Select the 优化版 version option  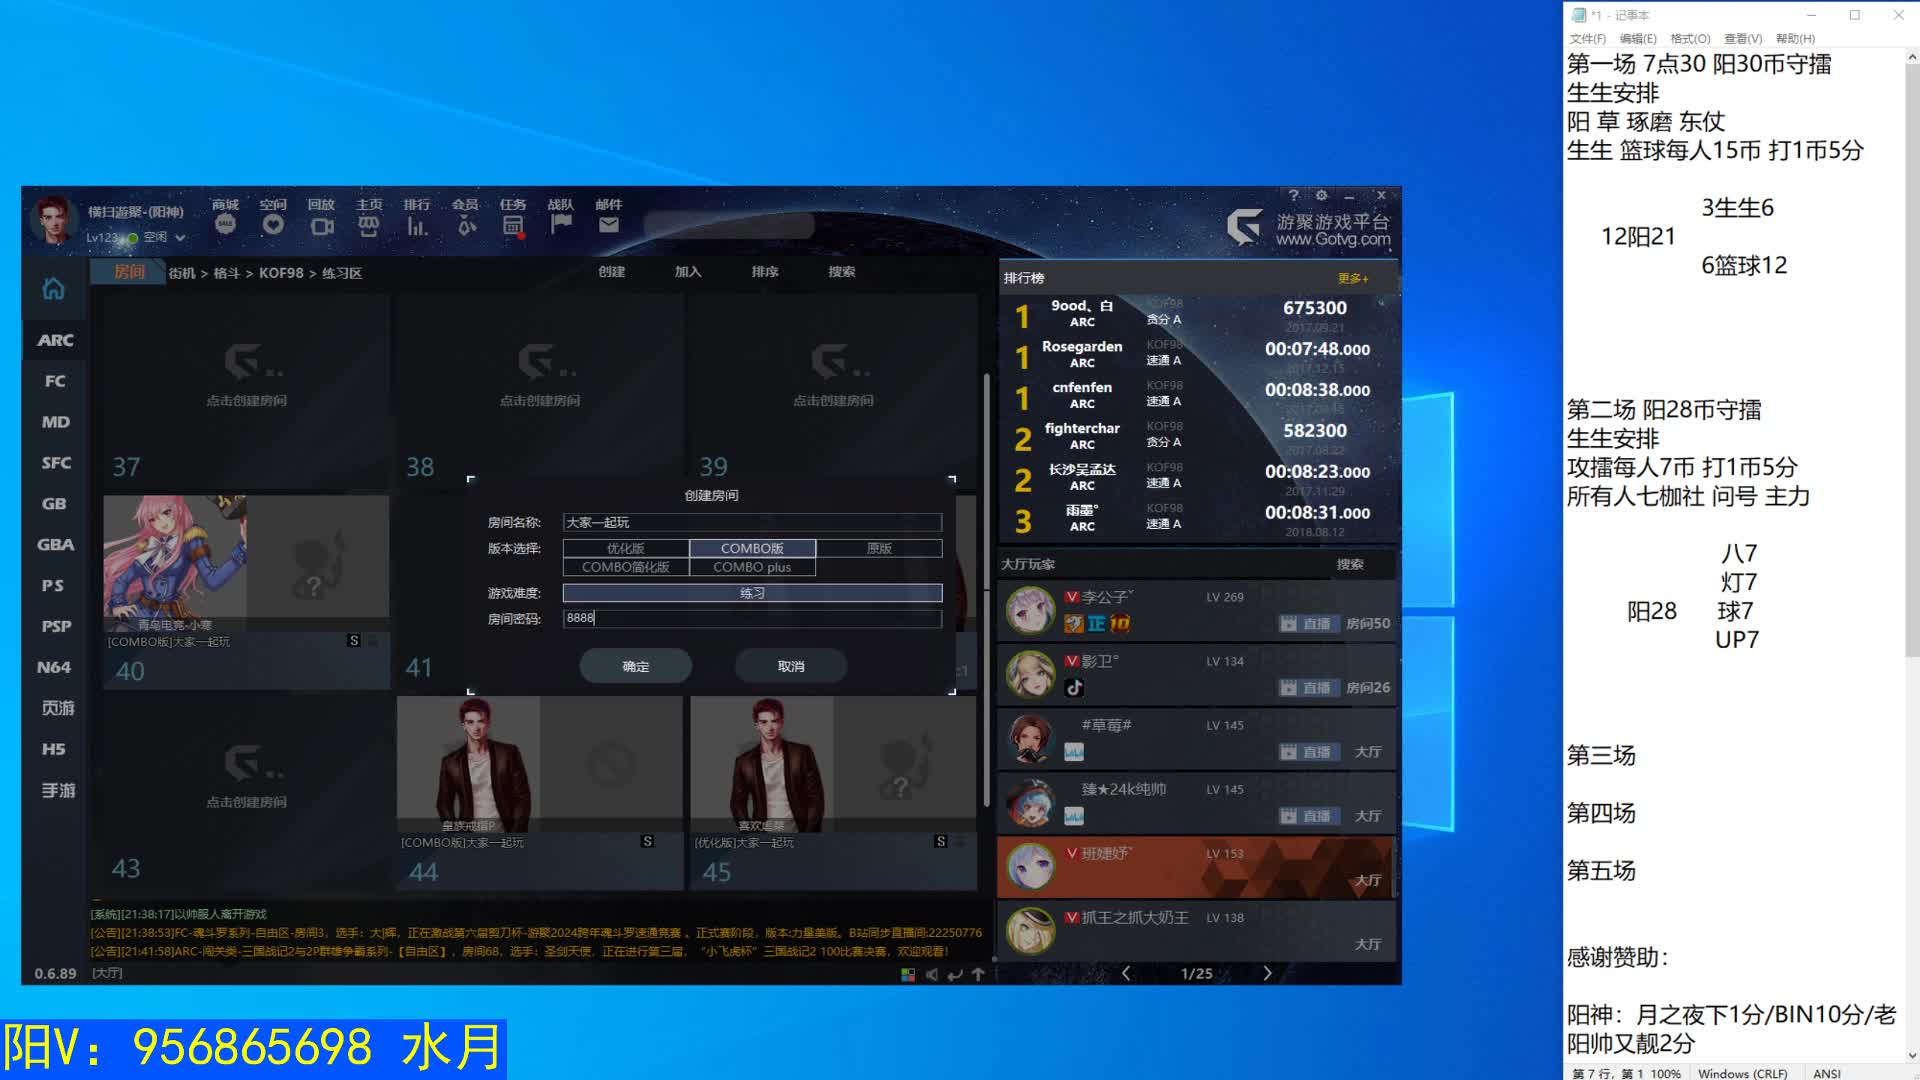pyautogui.click(x=625, y=548)
